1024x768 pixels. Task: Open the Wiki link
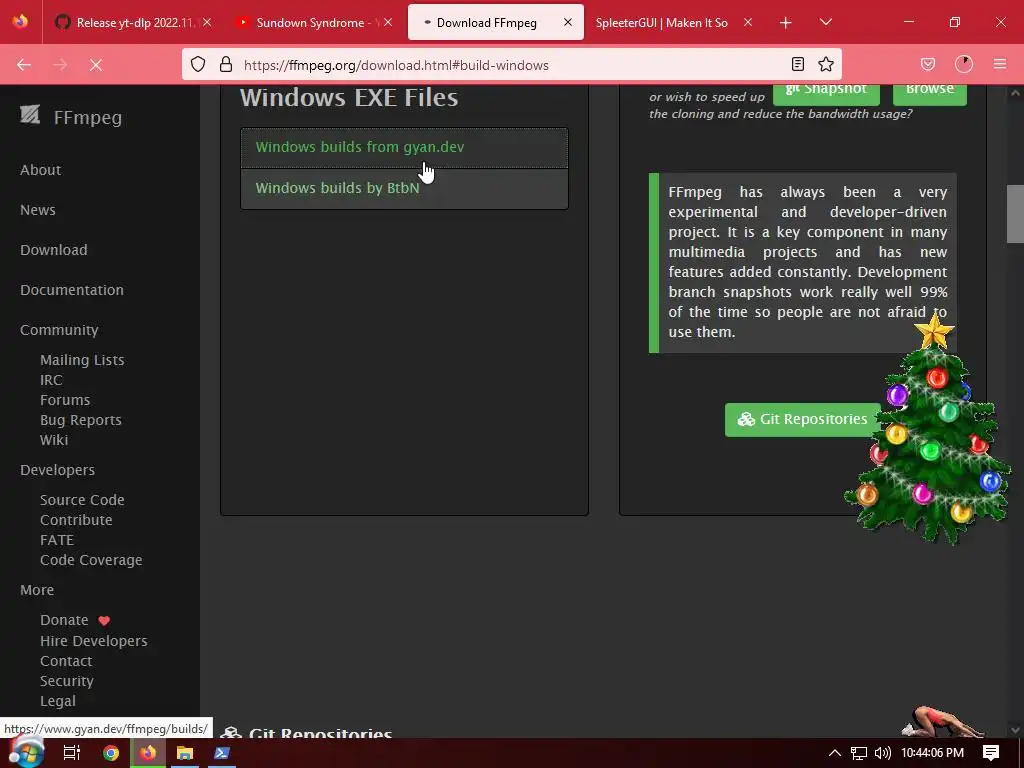(x=54, y=440)
